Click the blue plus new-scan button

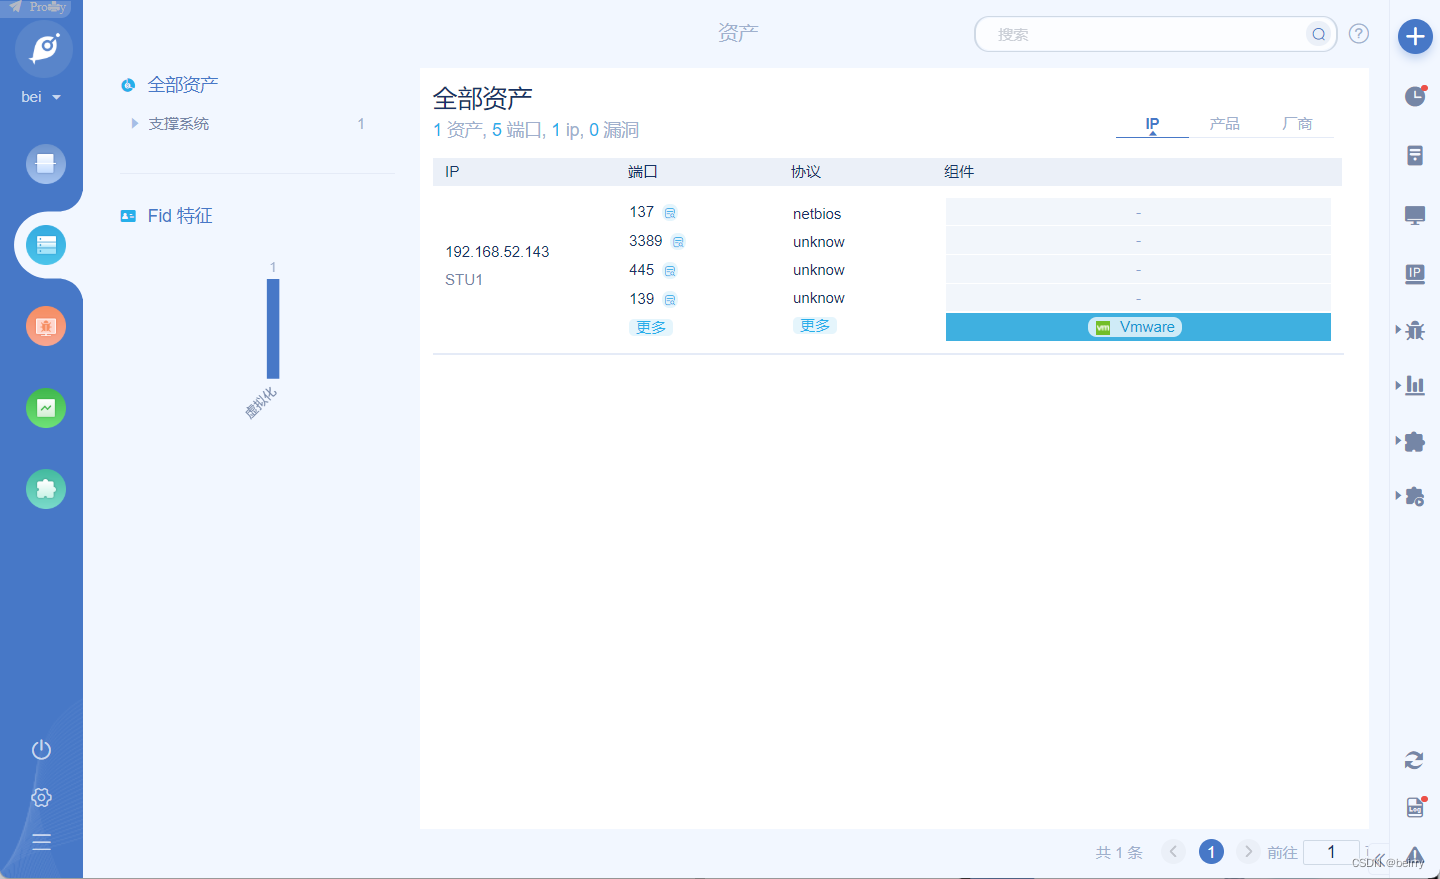pyautogui.click(x=1415, y=37)
